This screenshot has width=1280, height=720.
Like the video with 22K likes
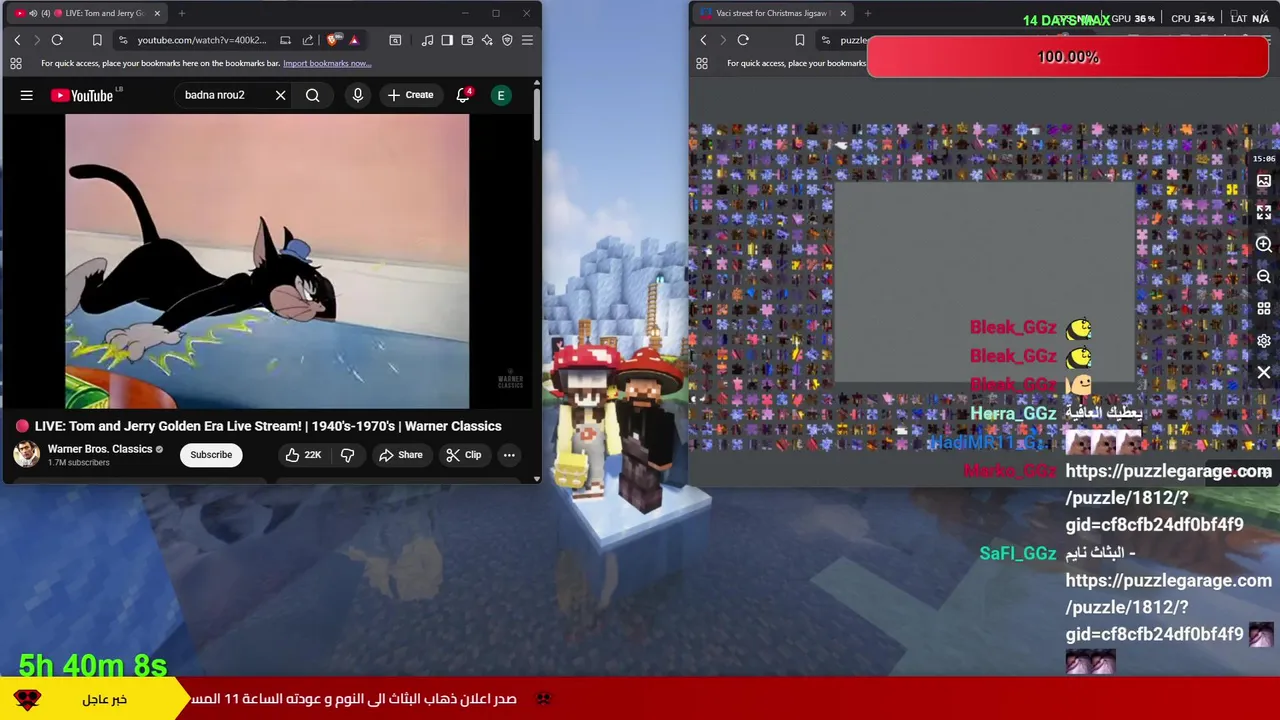point(303,455)
